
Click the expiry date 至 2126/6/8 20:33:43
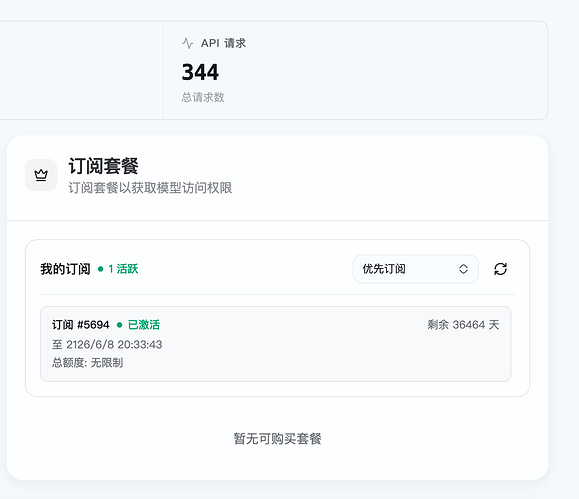tap(107, 345)
